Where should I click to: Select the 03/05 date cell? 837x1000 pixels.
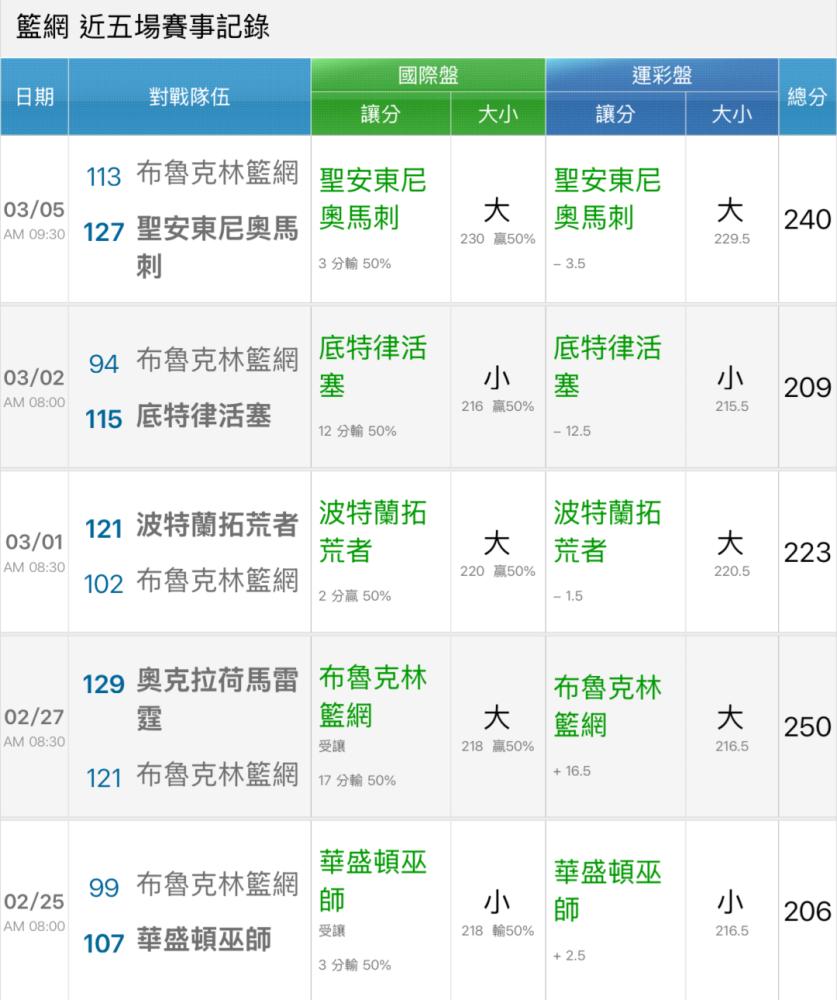click(34, 219)
